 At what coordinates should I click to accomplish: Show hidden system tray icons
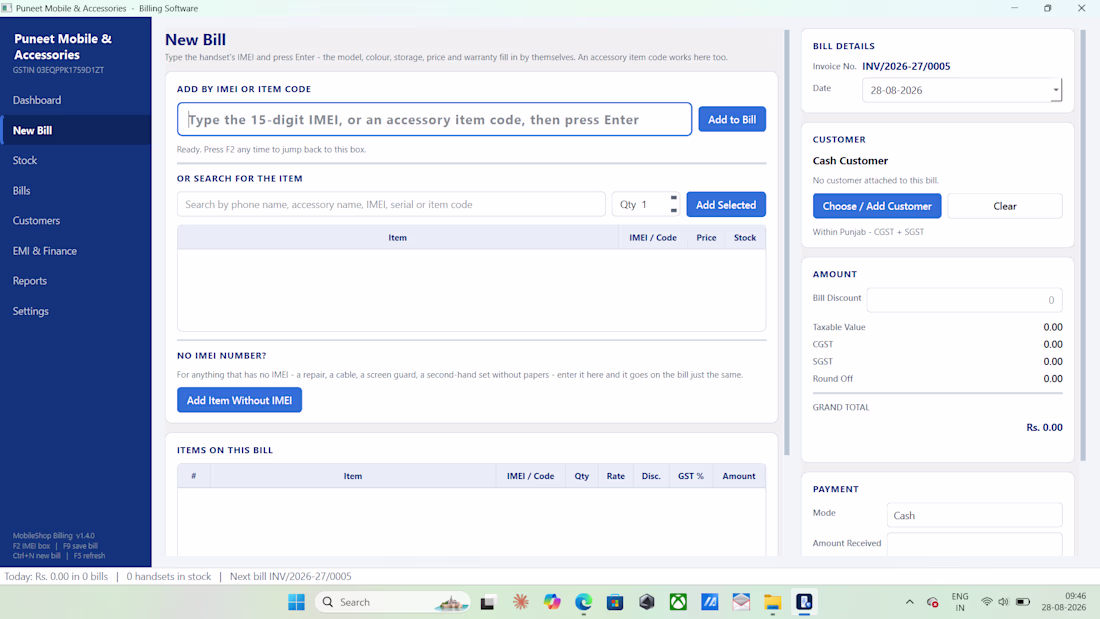point(910,602)
